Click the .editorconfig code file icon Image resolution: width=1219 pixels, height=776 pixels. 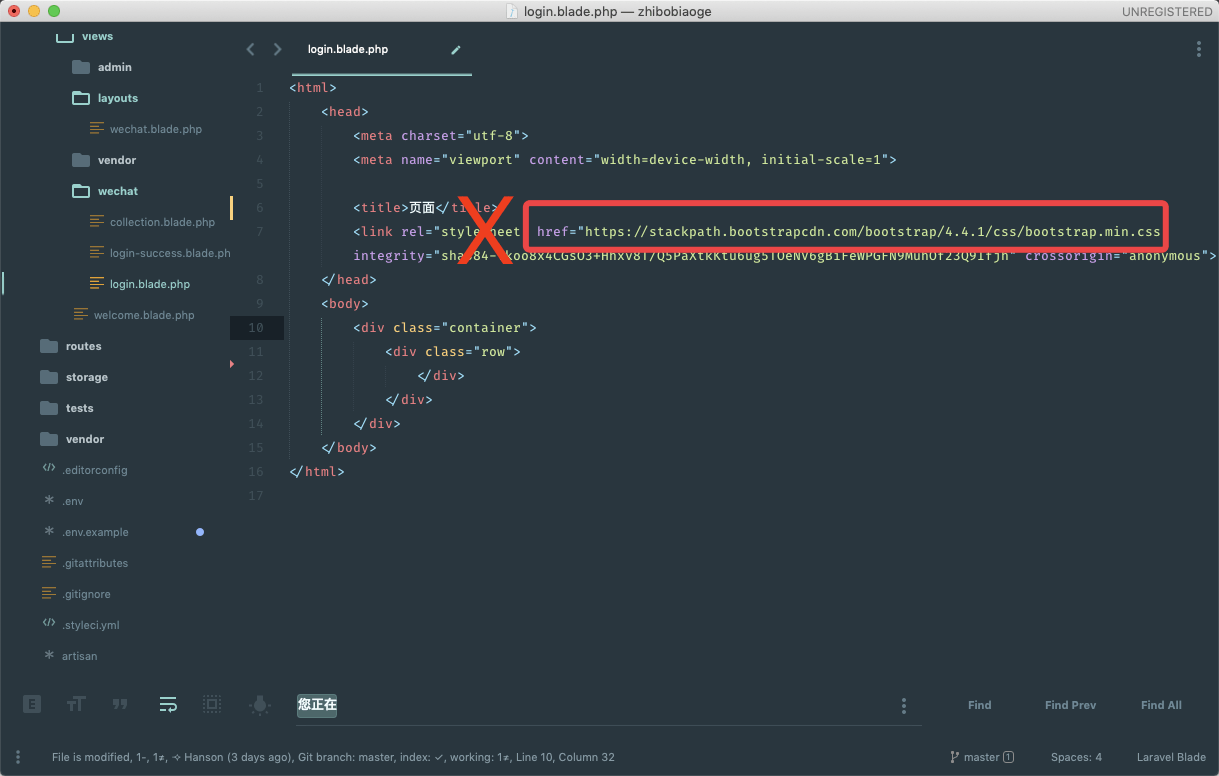[49, 469]
